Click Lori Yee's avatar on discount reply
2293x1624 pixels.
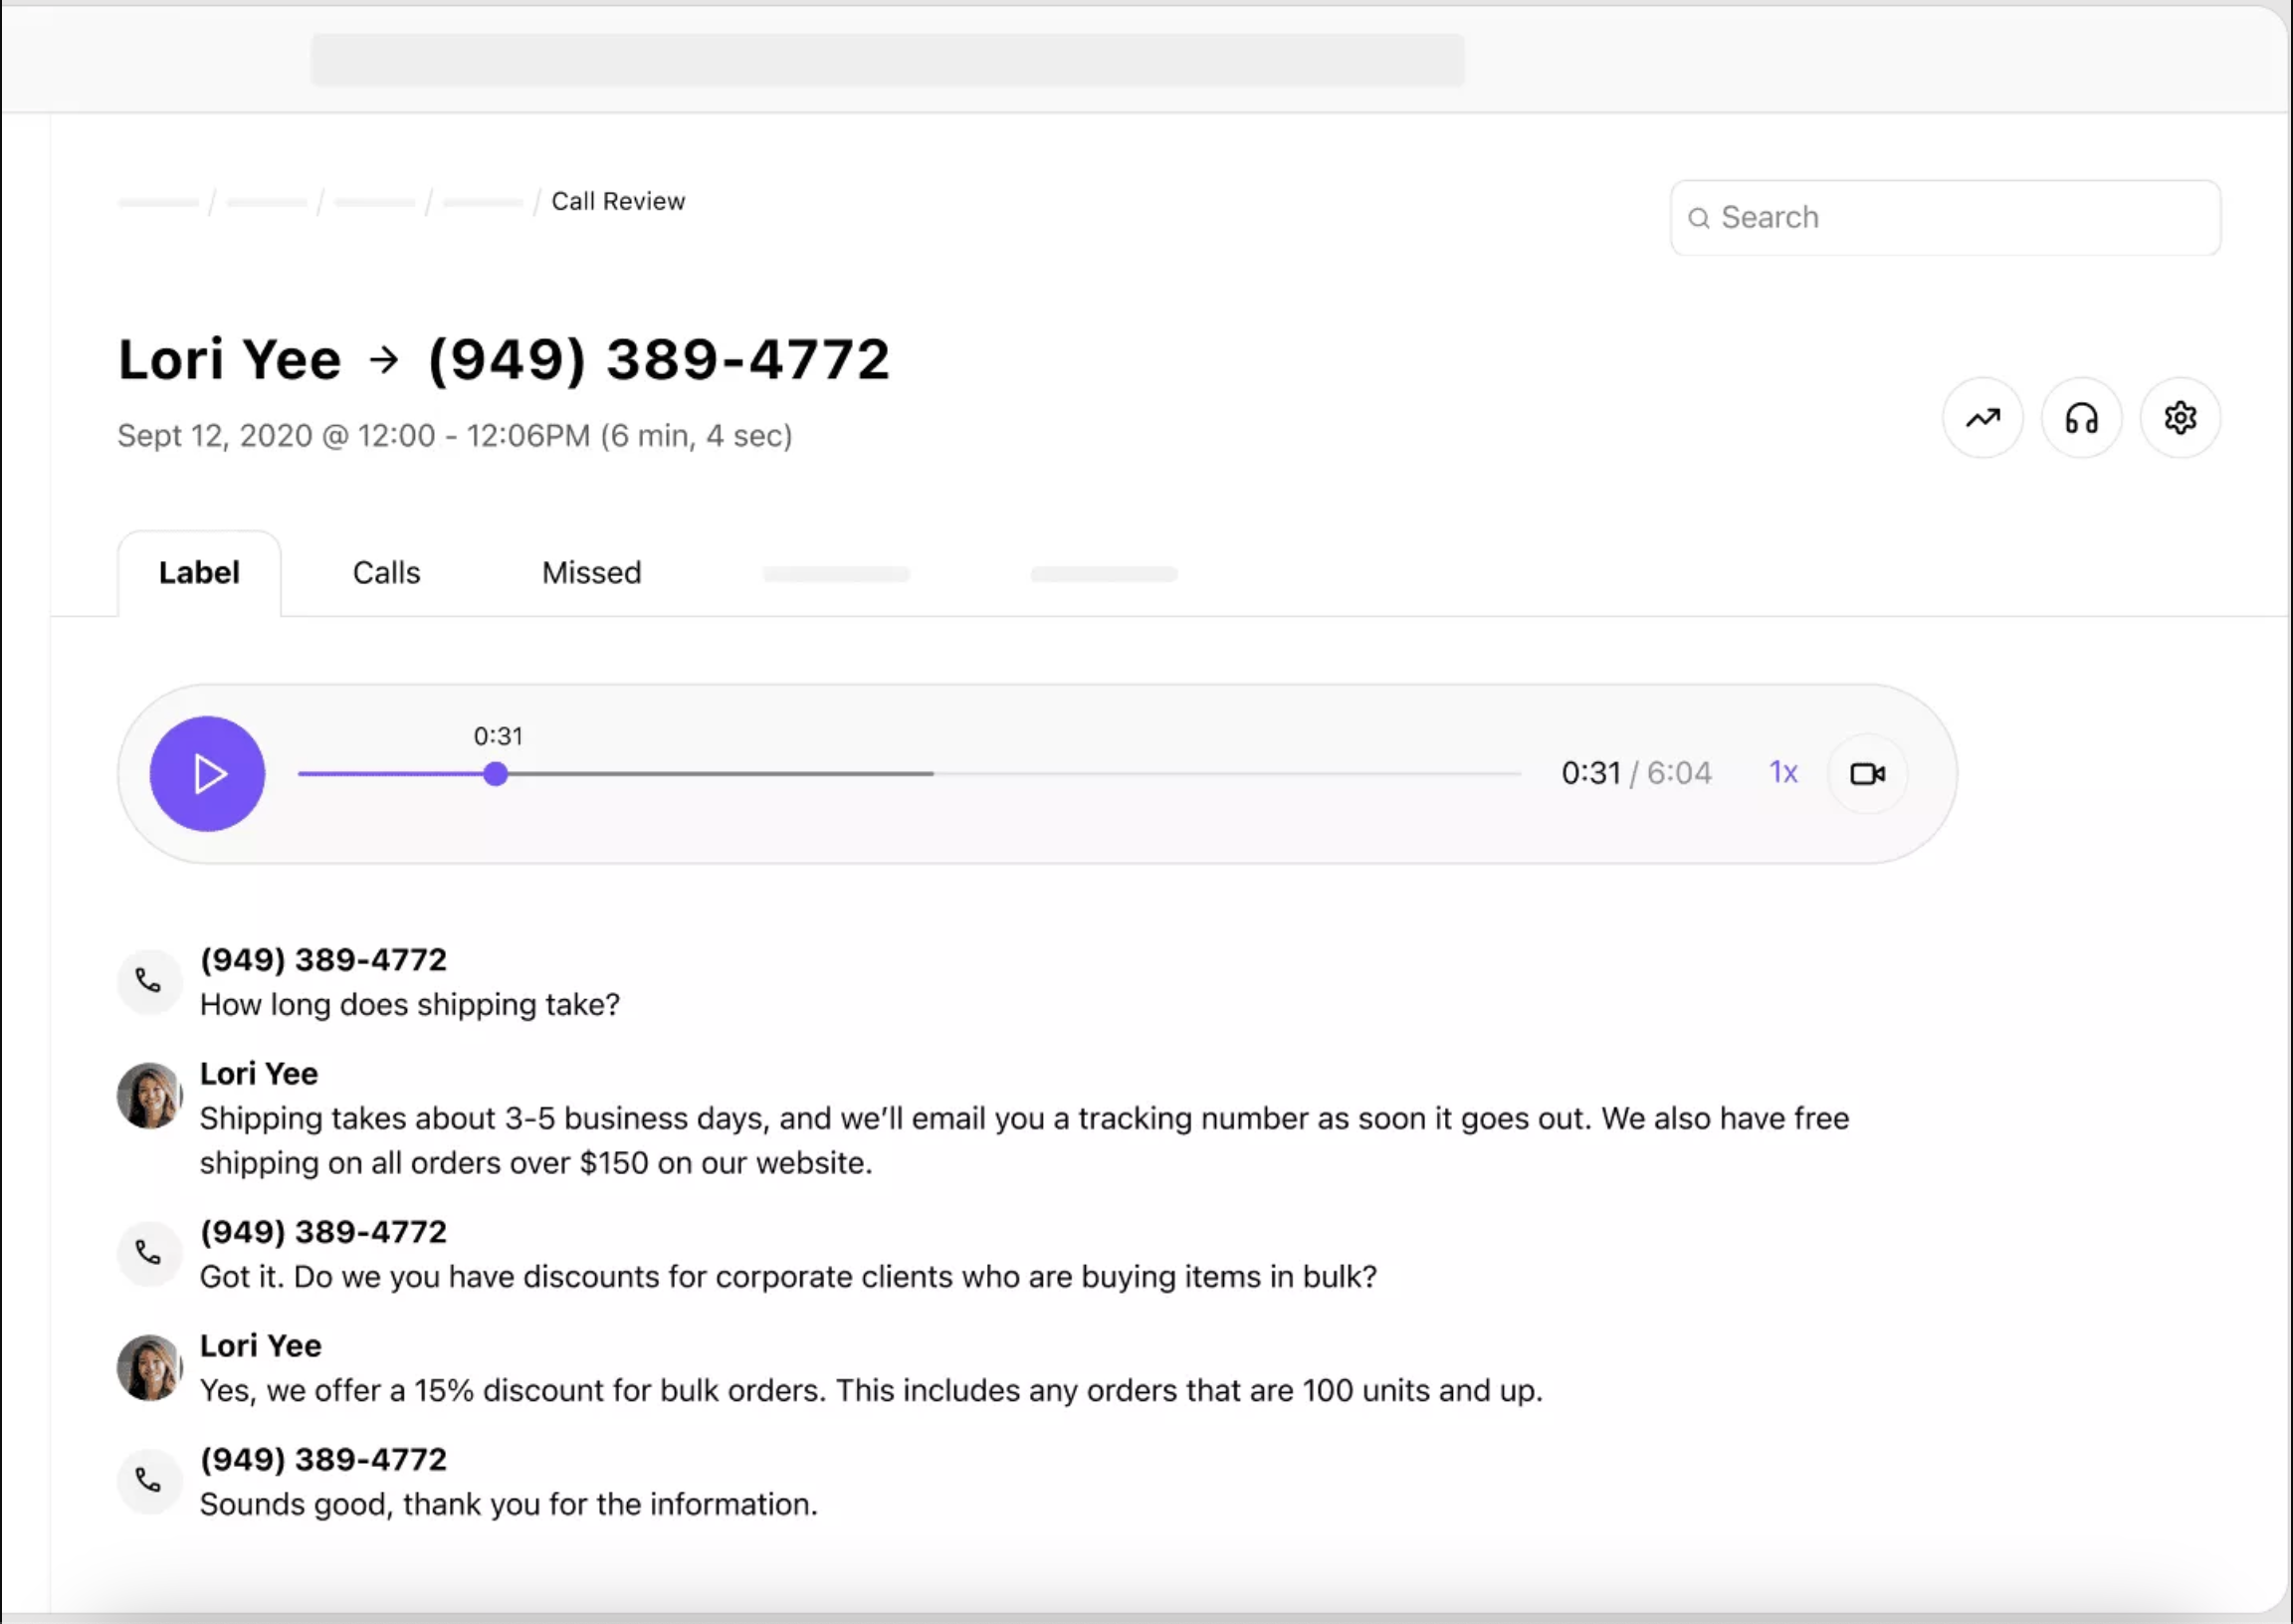tap(149, 1368)
